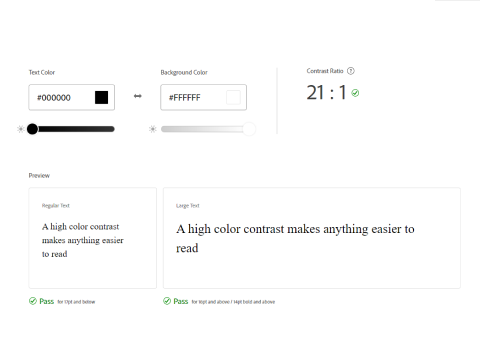The width and height of the screenshot is (480, 364).
Task: Open the Contrast Ratio help icon
Action: tap(351, 71)
